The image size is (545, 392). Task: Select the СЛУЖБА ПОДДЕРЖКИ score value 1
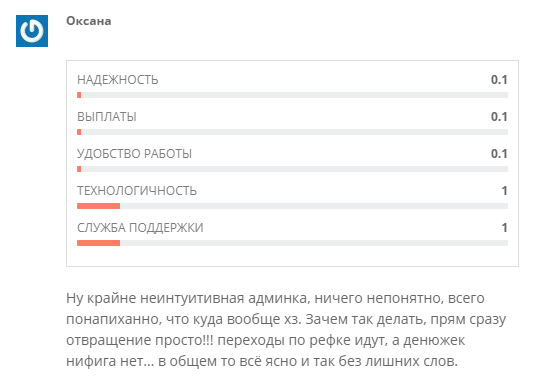(504, 228)
